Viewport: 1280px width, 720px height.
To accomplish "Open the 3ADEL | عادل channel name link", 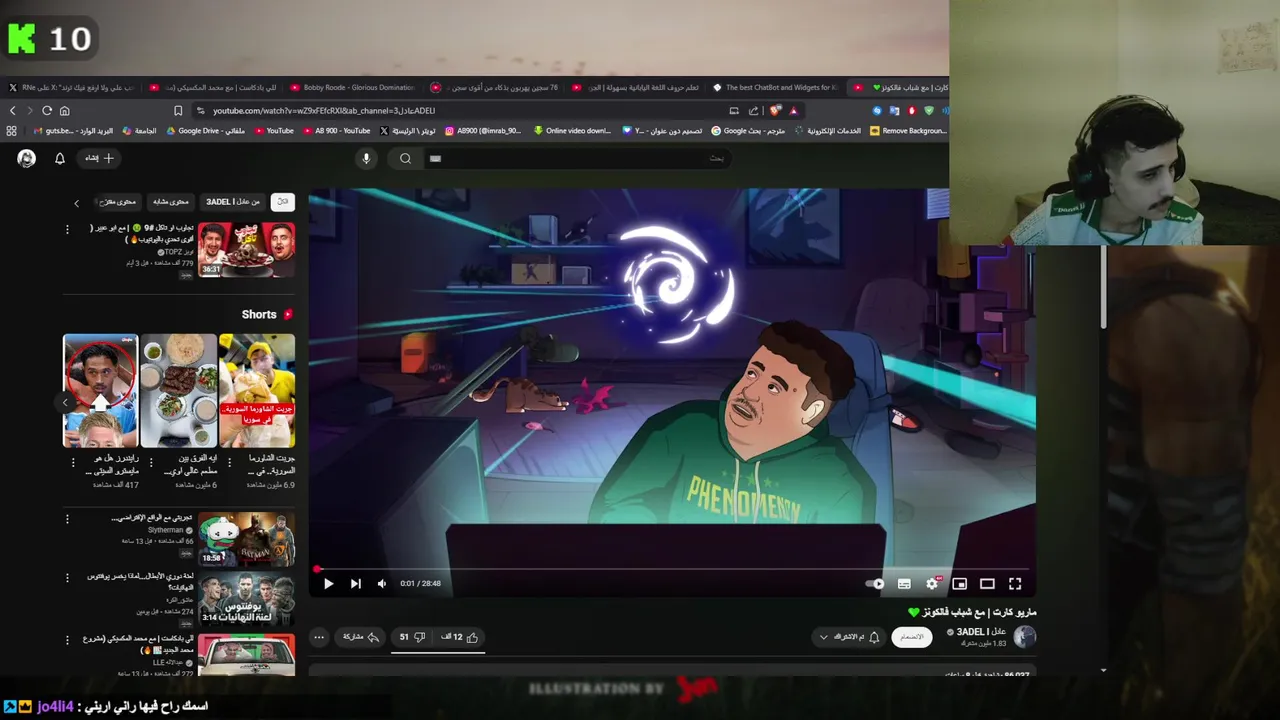I will pos(981,632).
